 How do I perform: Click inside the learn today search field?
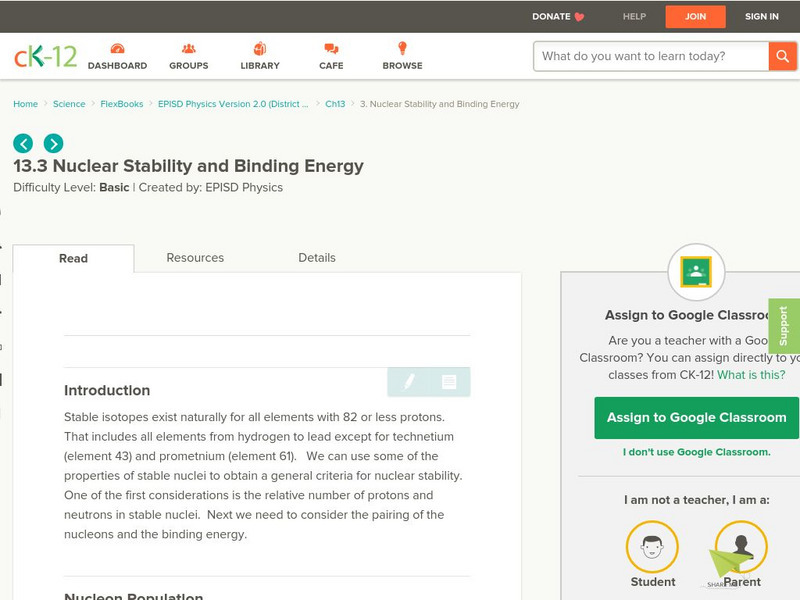(x=645, y=56)
